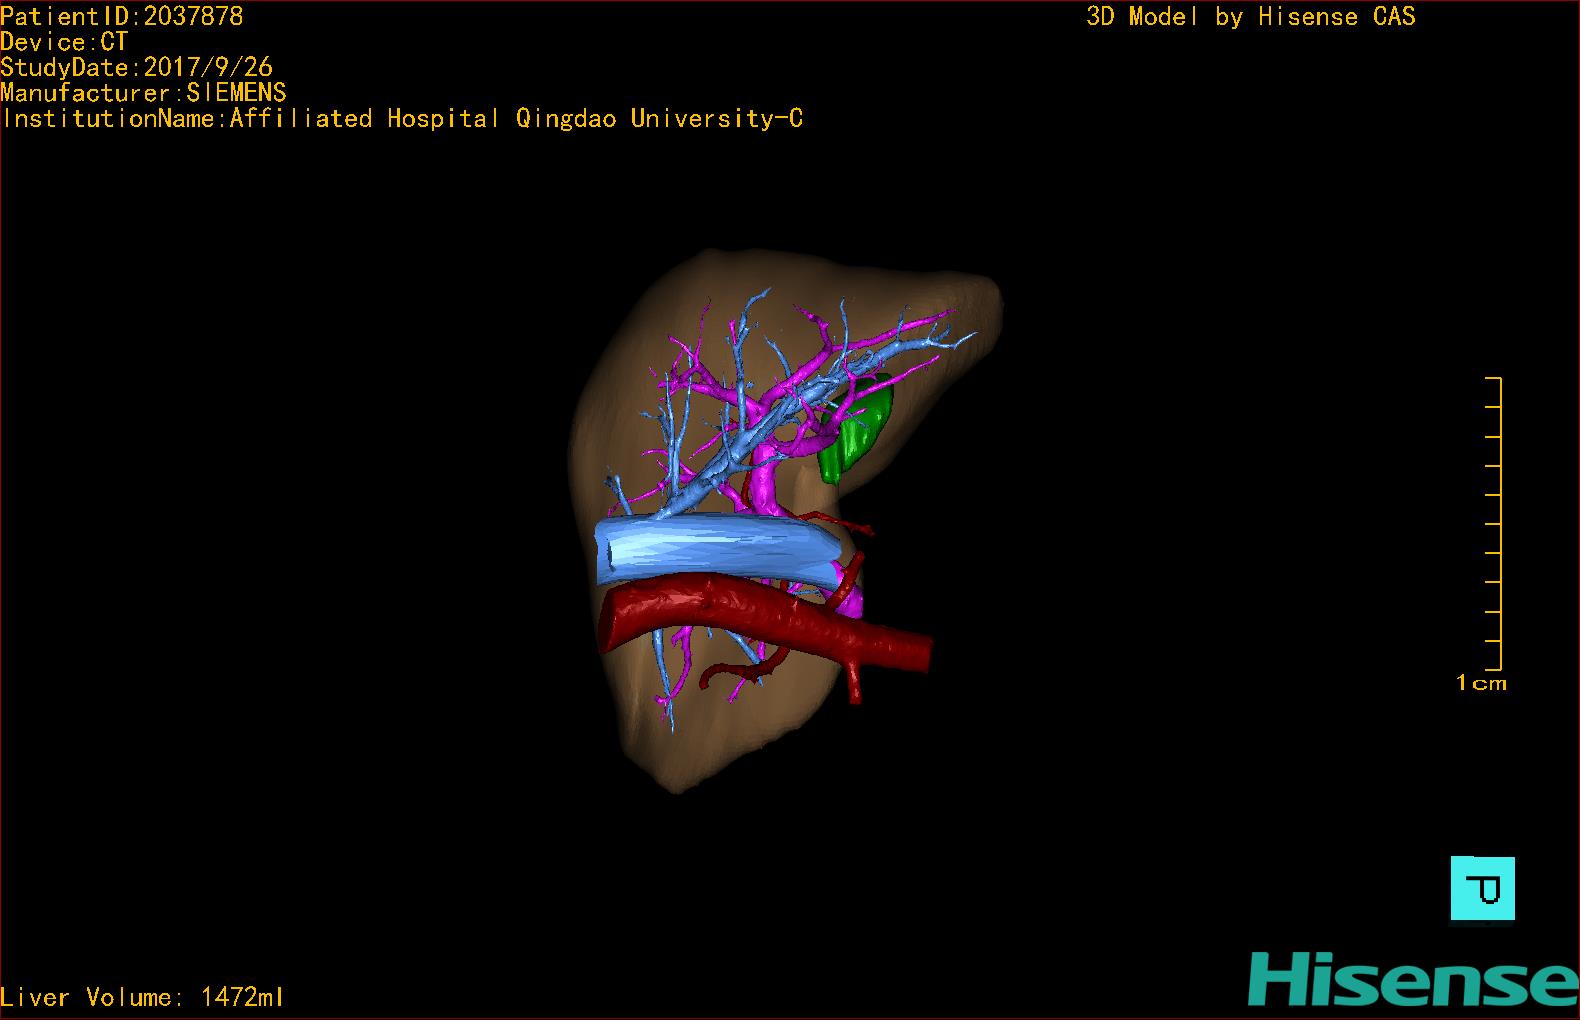Click the Hisense logo
This screenshot has width=1580, height=1020.
click(1412, 979)
